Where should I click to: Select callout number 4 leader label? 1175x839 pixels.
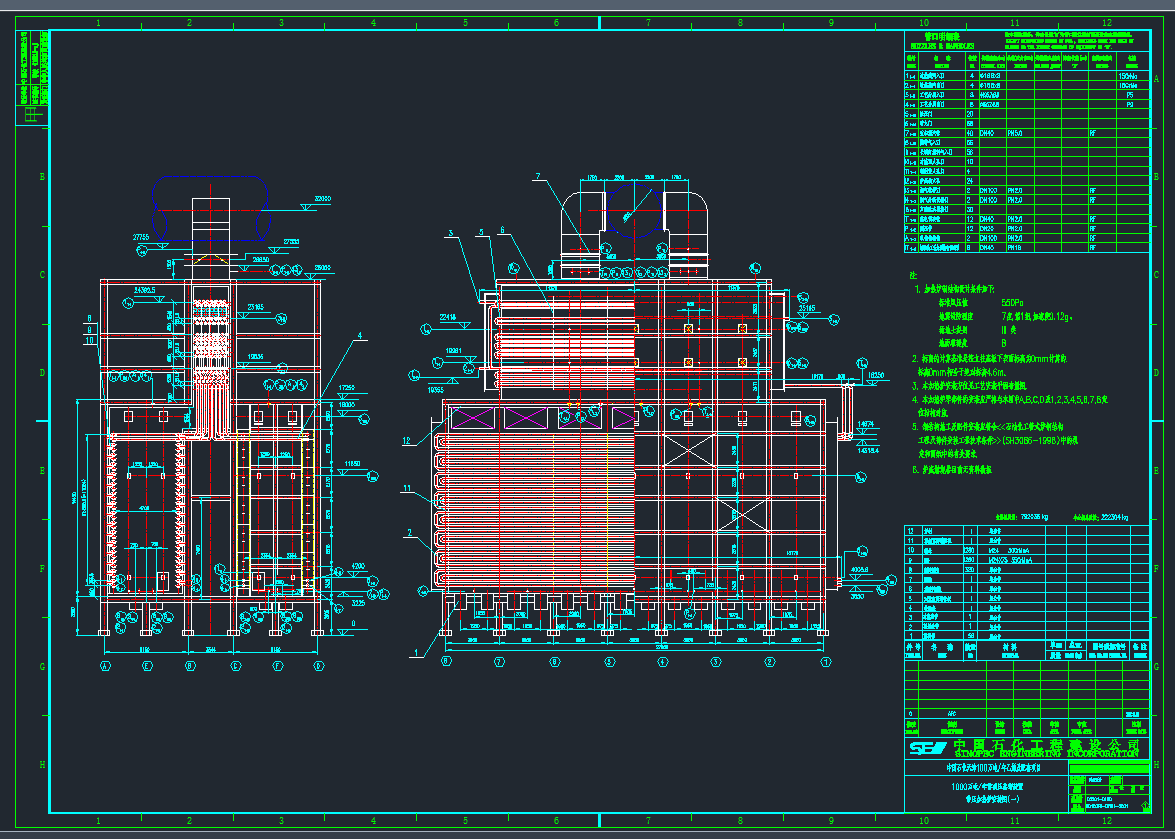[x=360, y=335]
